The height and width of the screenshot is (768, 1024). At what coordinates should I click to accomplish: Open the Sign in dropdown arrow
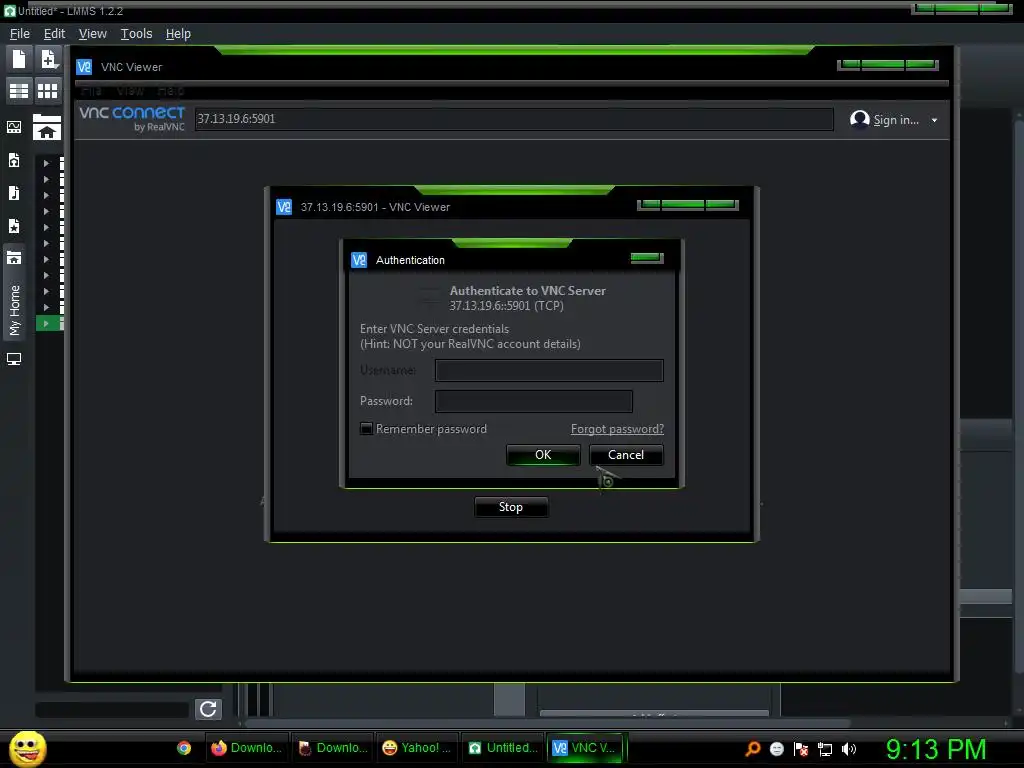pos(935,120)
